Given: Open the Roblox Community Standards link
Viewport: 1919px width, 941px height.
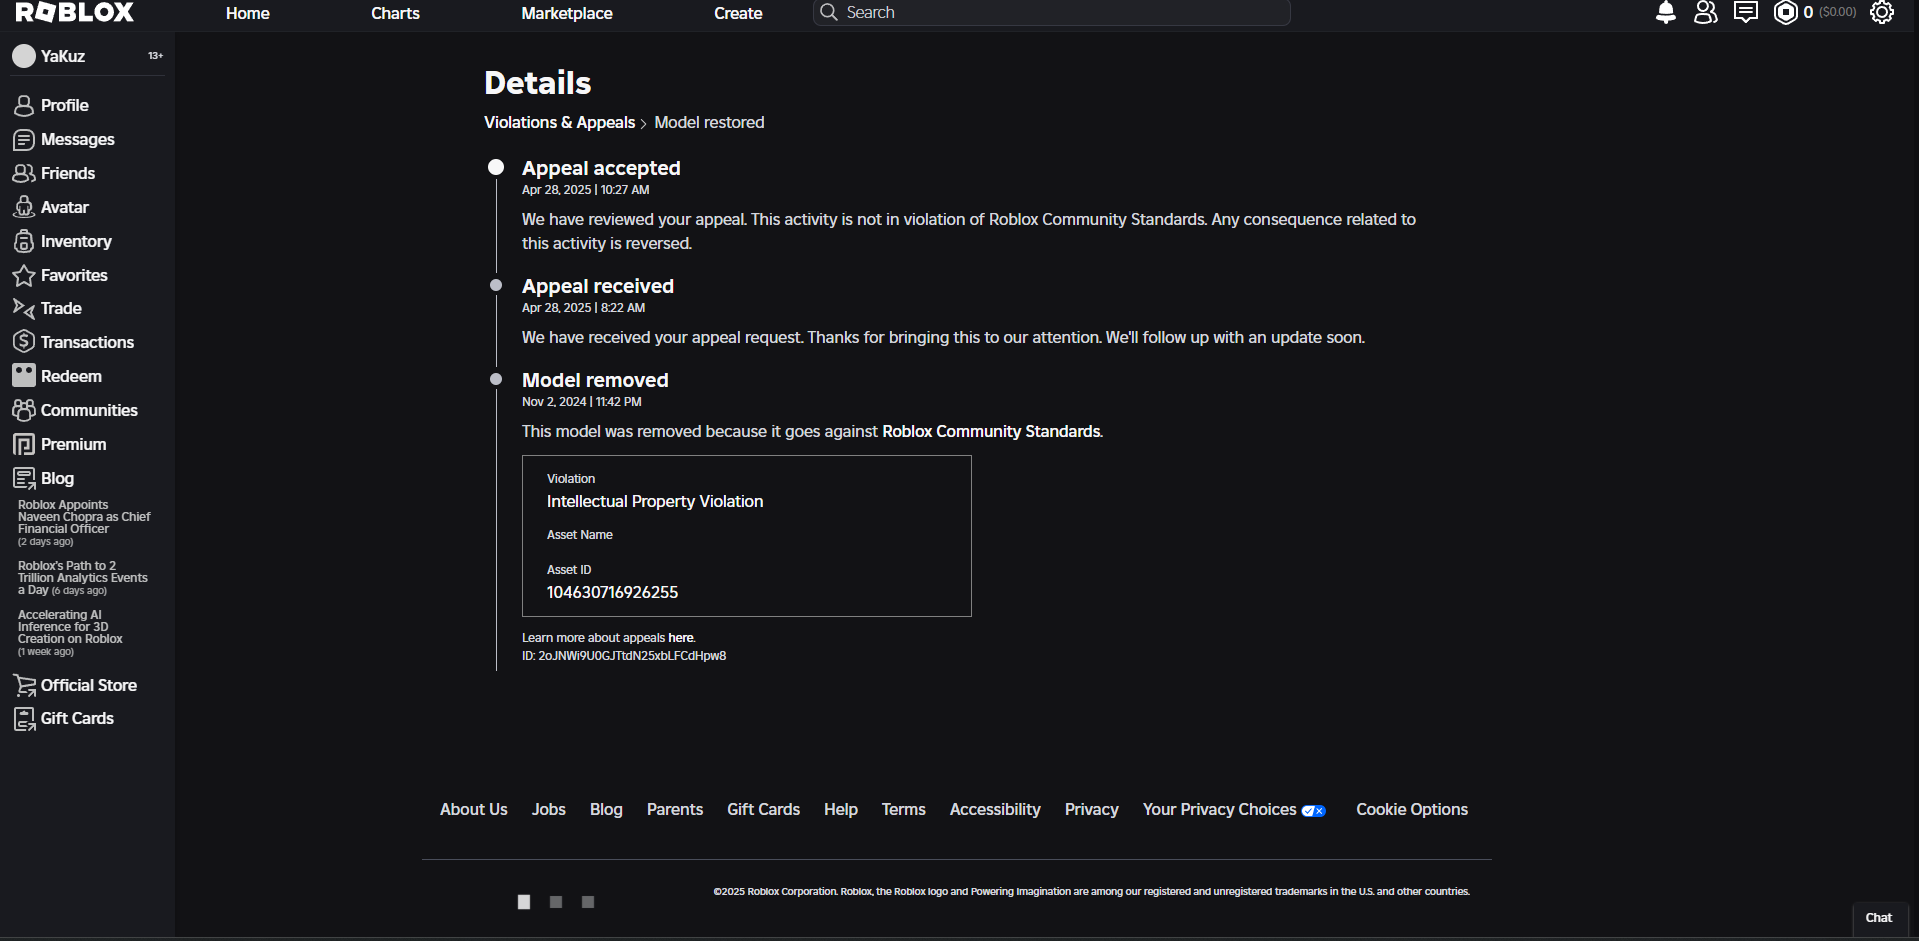Looking at the screenshot, I should pos(991,431).
